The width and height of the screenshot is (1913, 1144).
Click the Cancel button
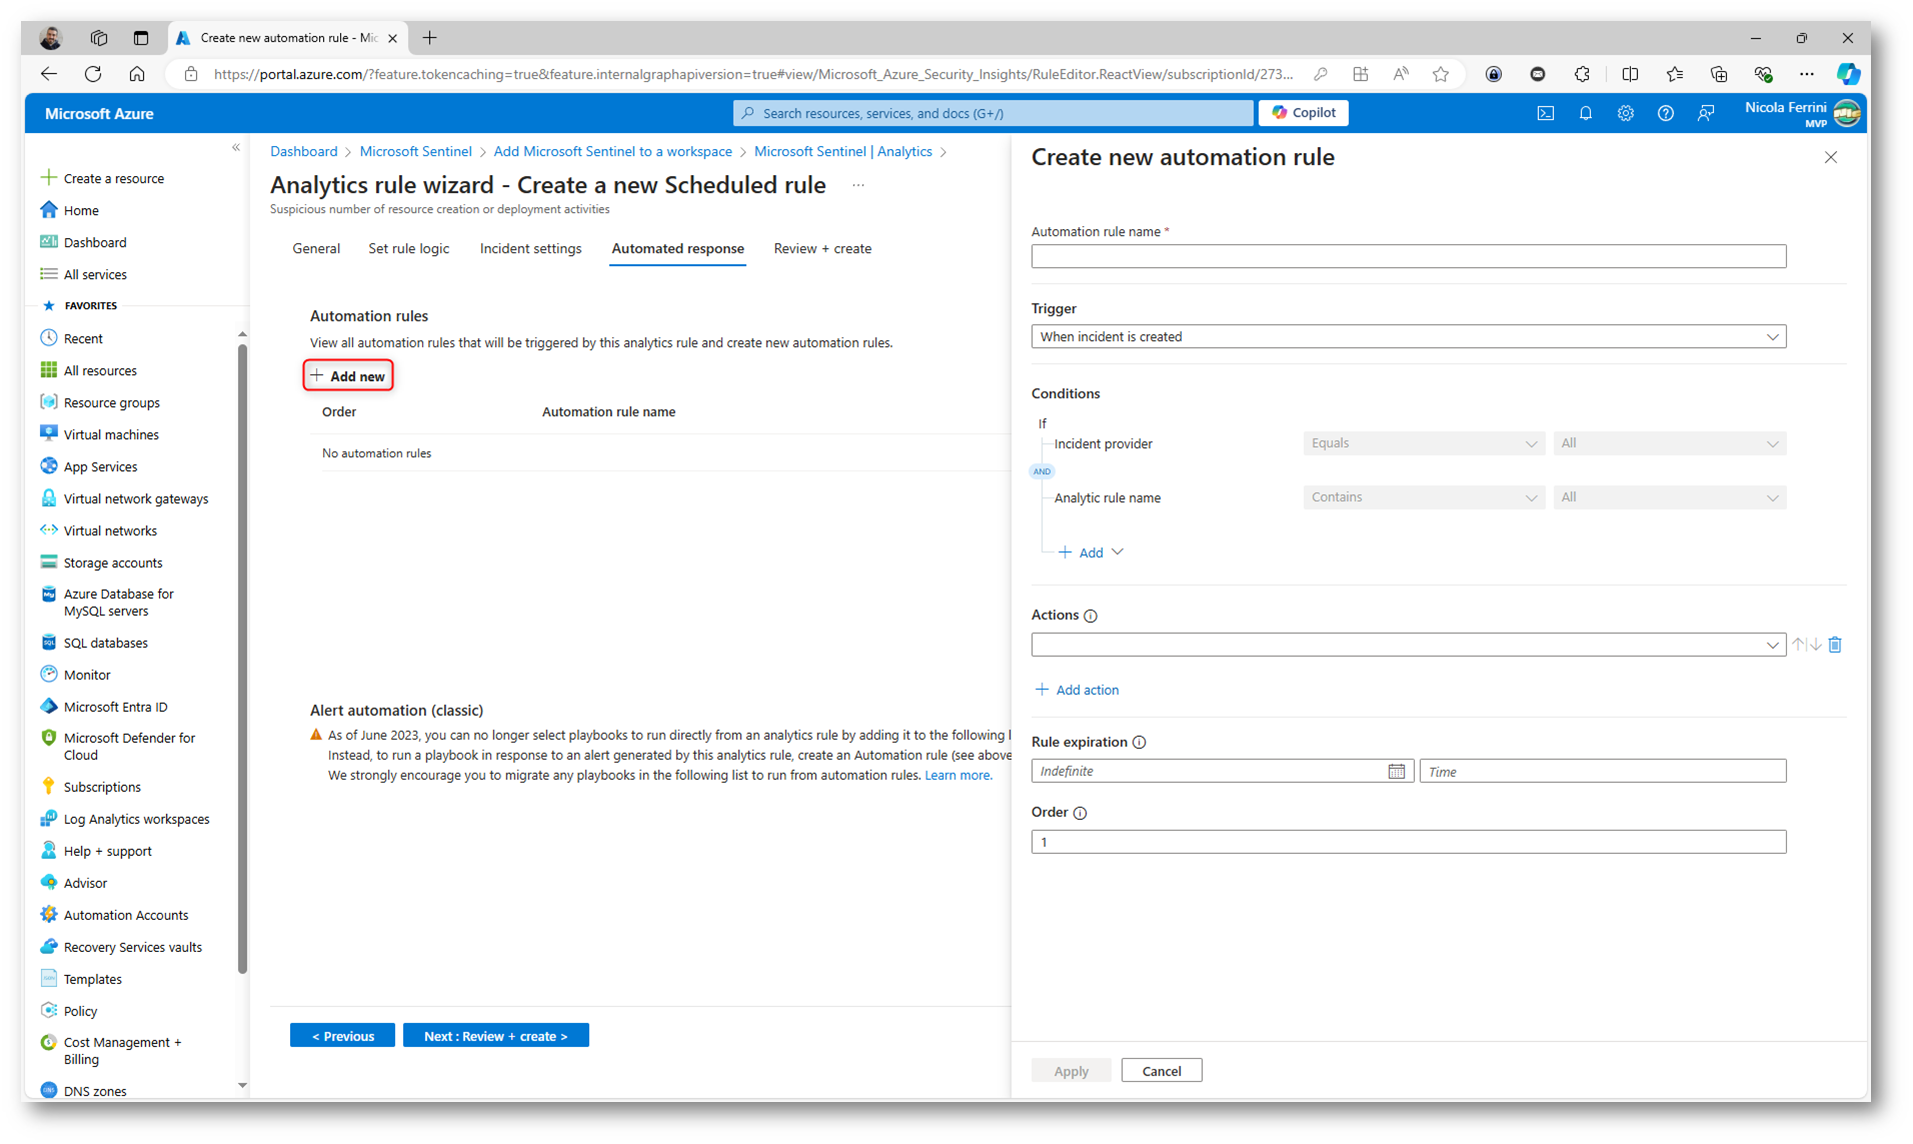click(1161, 1071)
